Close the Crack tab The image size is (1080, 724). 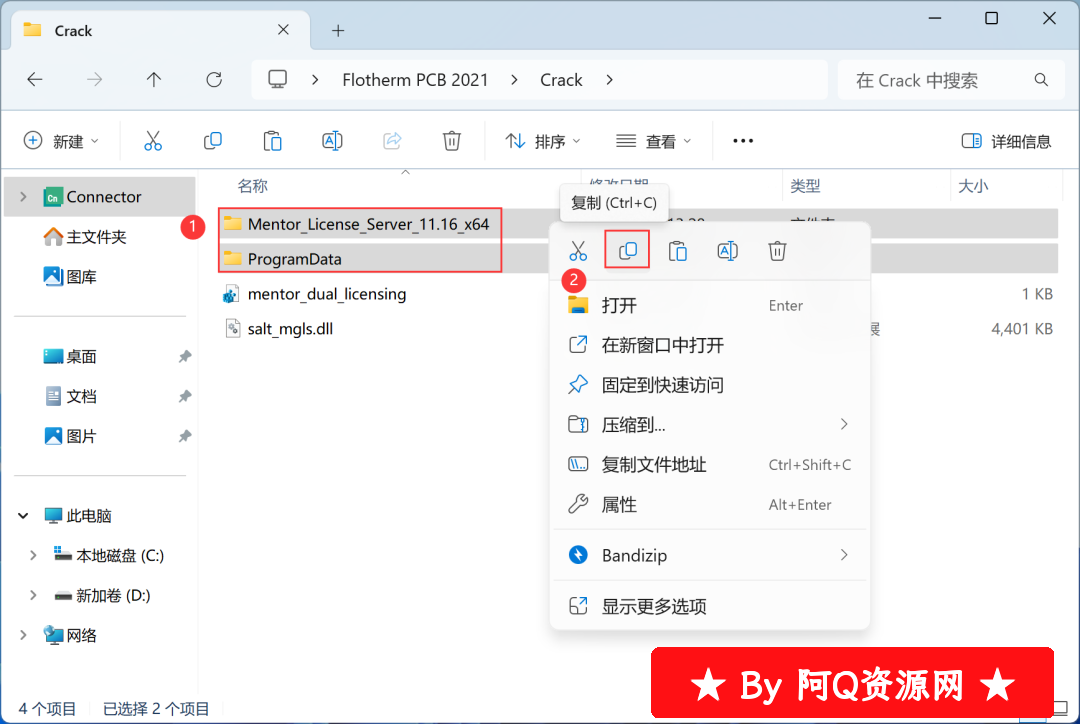[x=283, y=30]
